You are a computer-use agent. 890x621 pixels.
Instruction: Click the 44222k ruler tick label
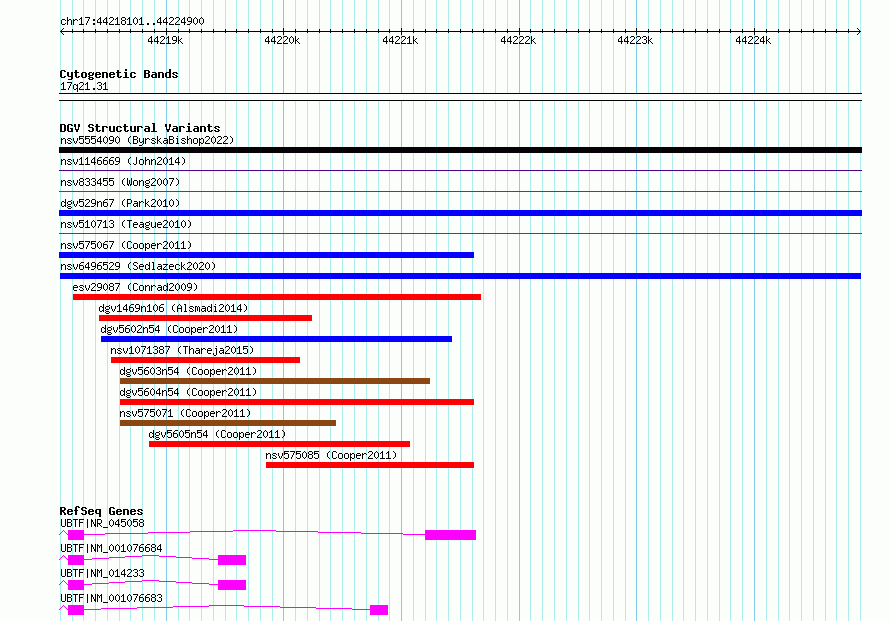pyautogui.click(x=518, y=40)
